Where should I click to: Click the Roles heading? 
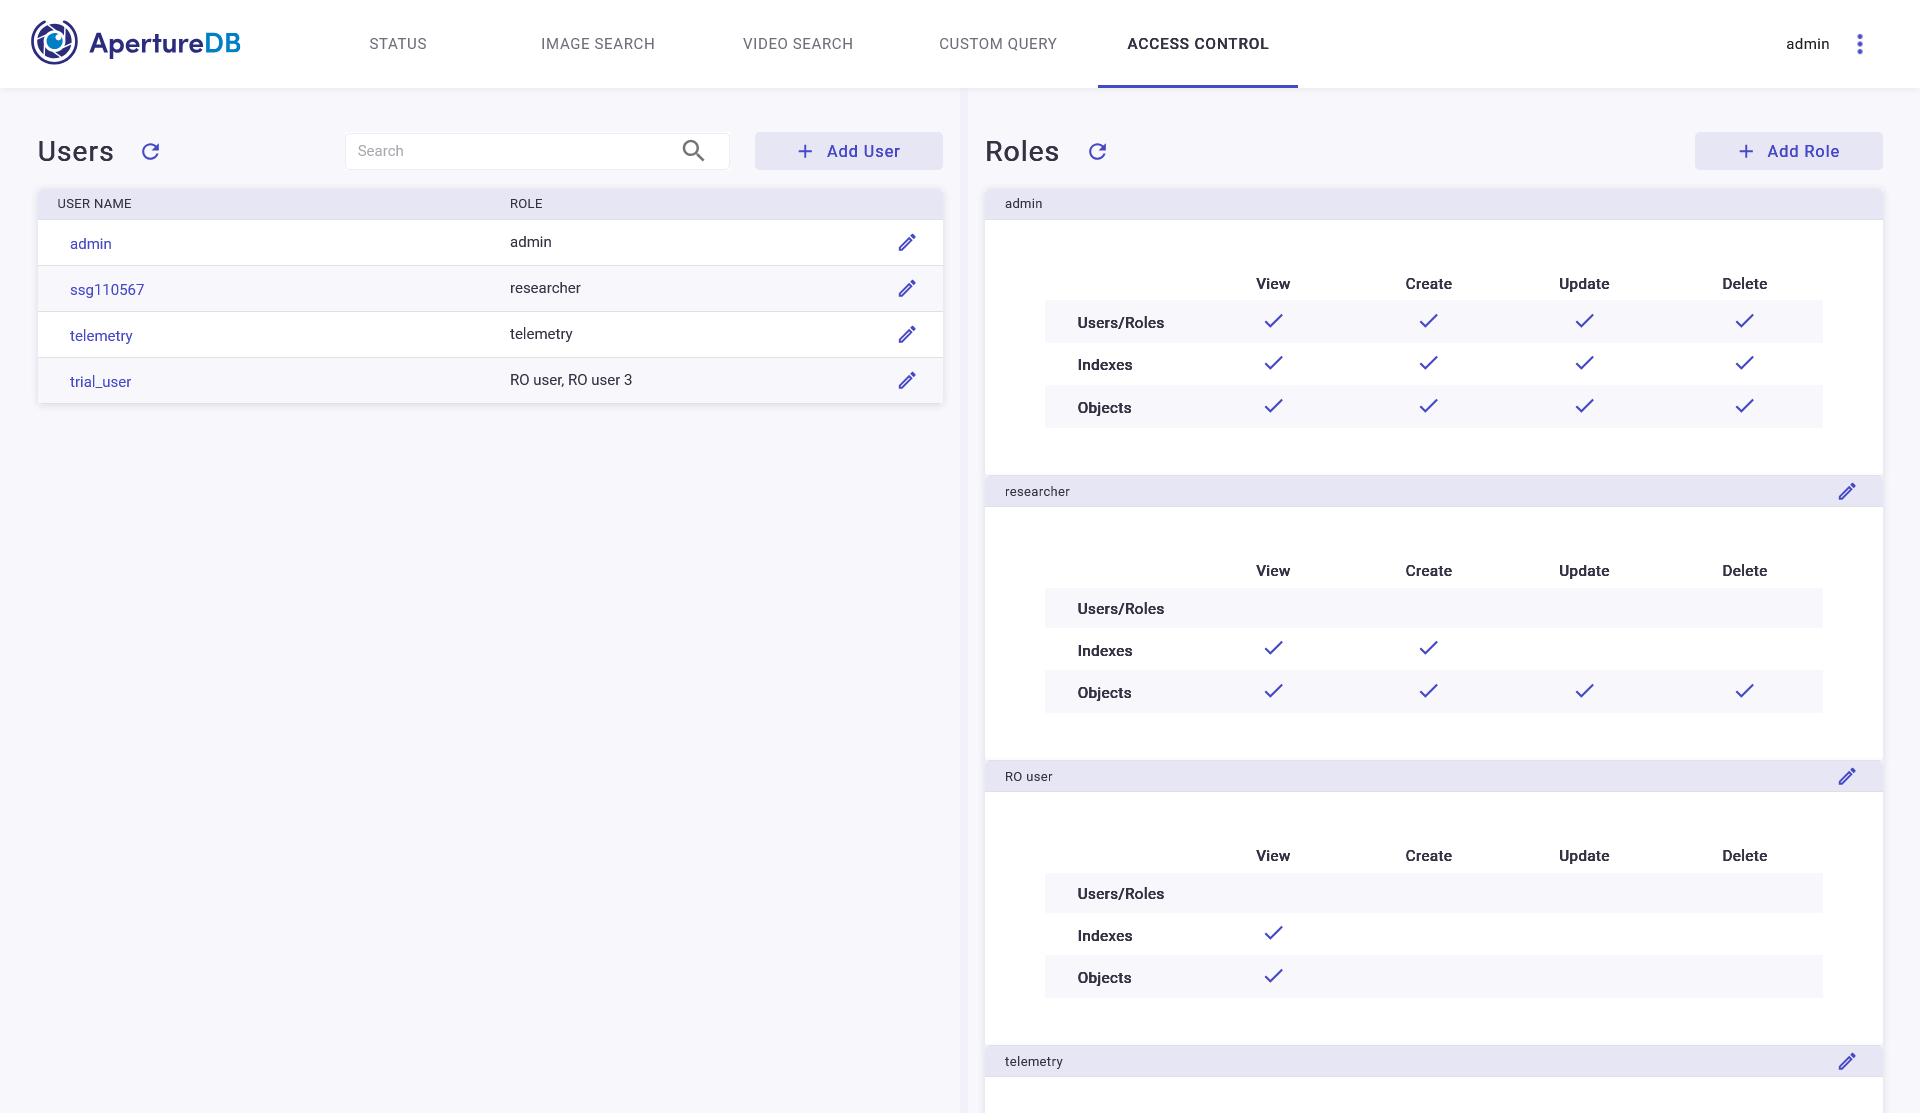point(1022,151)
